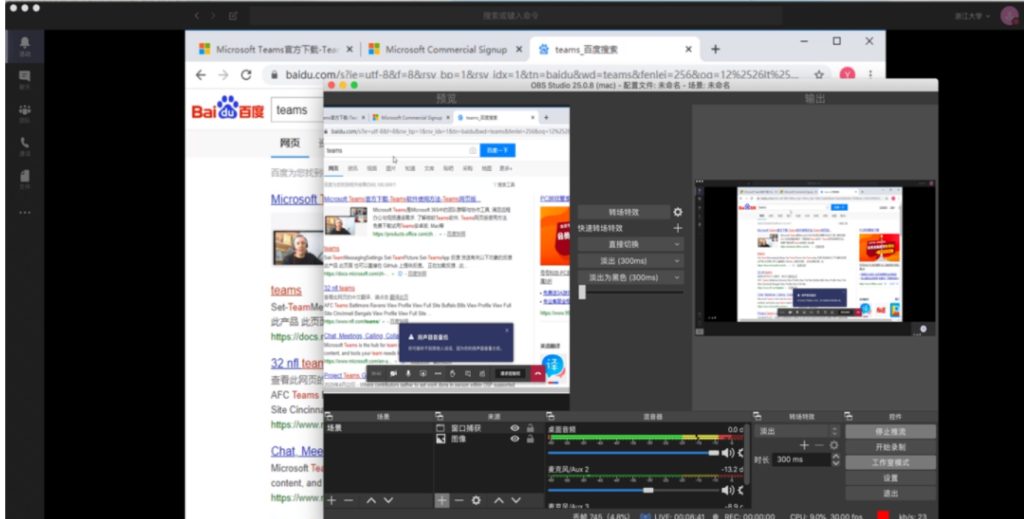Reload the Baidu page in the browser

[246, 75]
